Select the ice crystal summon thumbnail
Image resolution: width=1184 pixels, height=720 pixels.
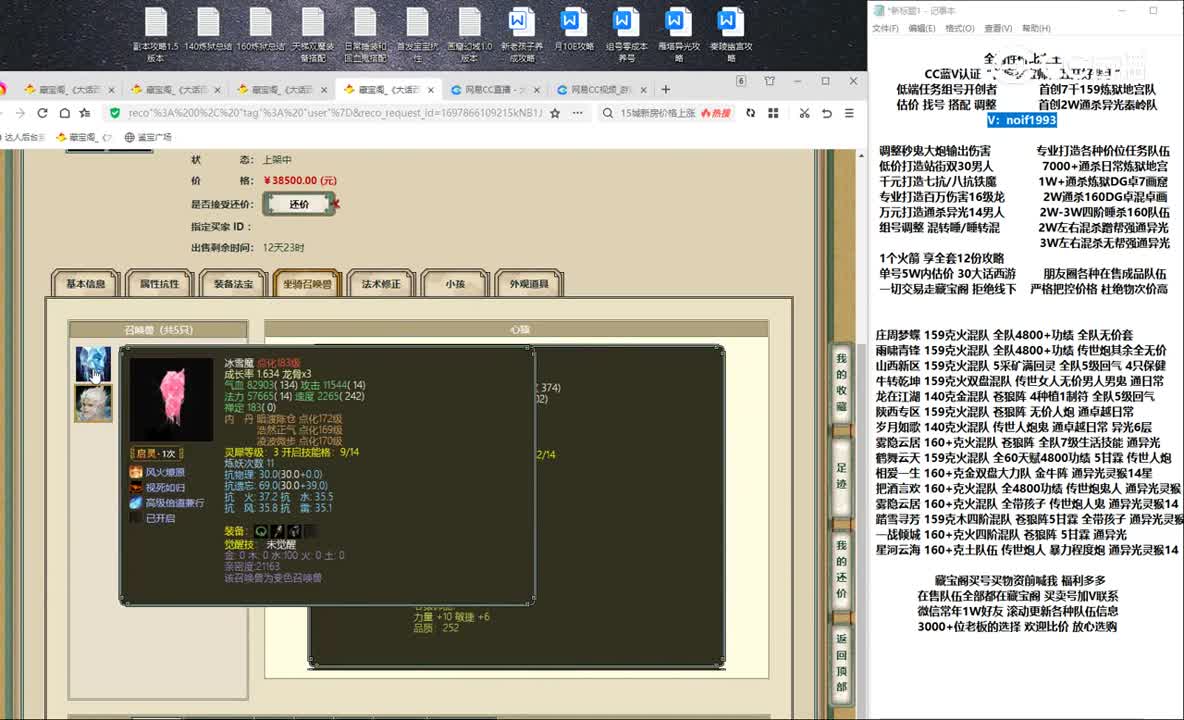tap(93, 365)
